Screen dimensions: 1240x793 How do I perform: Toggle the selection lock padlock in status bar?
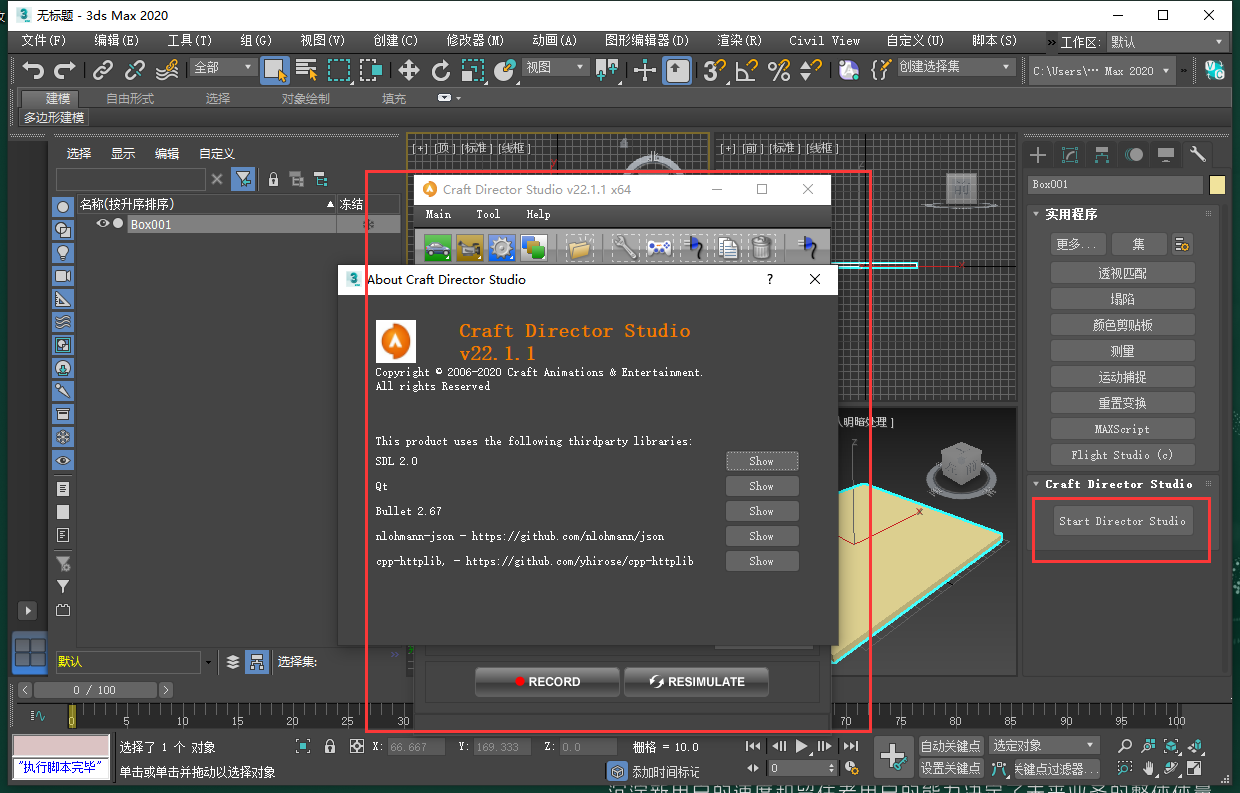pos(330,746)
